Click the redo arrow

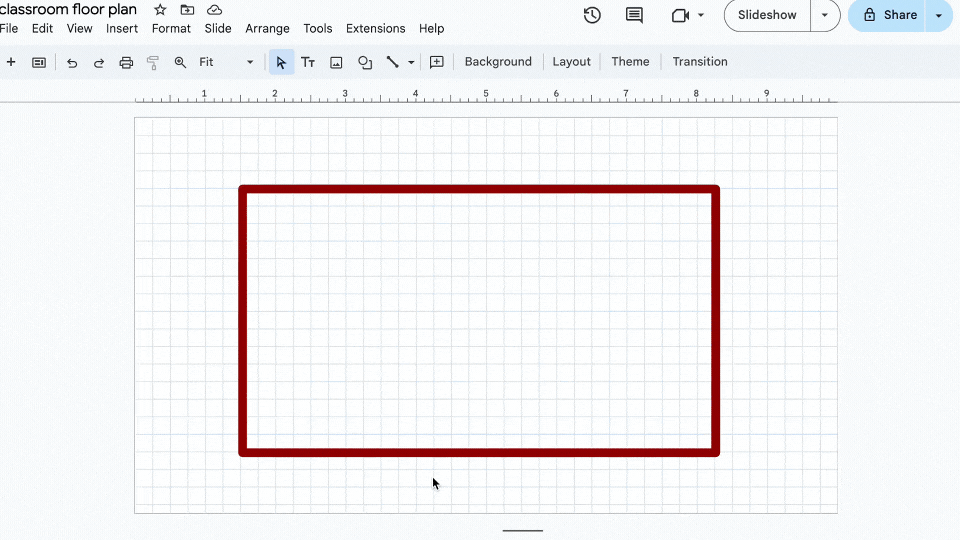click(x=99, y=62)
